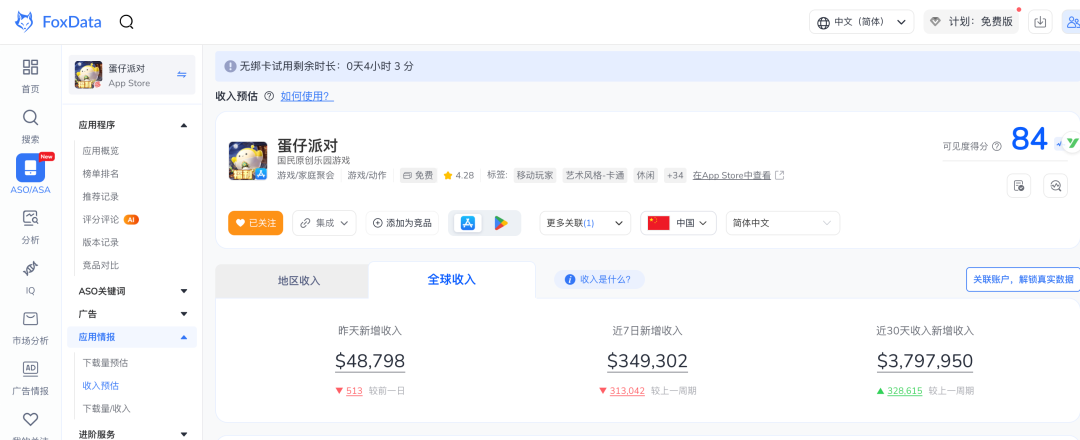Click the trend icon beside score 84

1059,143
